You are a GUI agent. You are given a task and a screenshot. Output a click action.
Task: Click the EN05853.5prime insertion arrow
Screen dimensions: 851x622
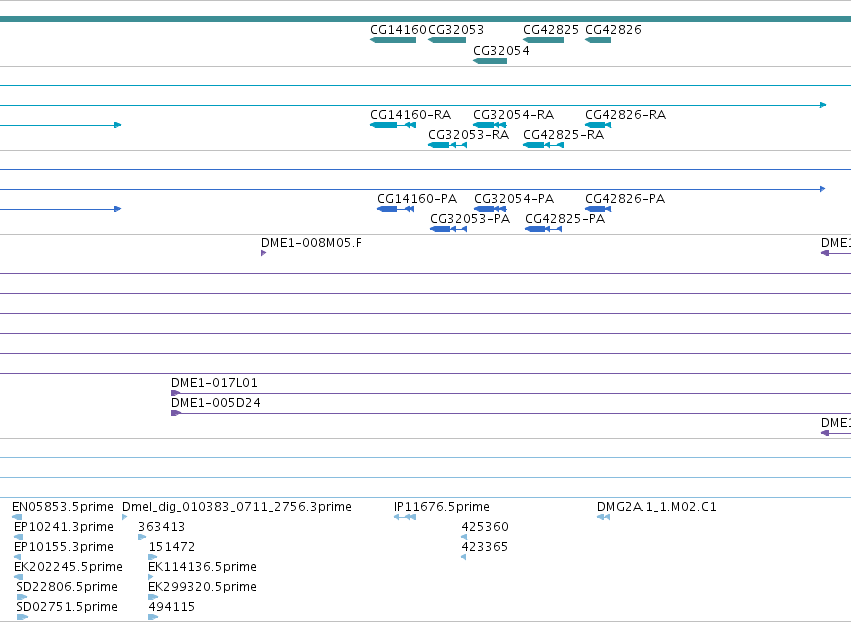(17, 517)
